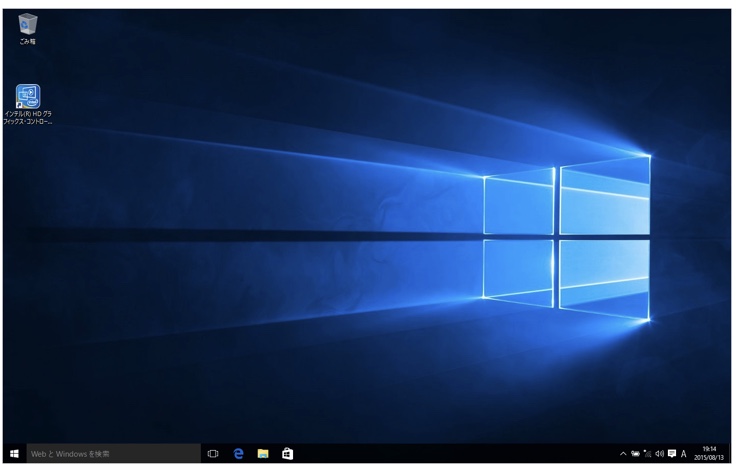The image size is (750, 474).
Task: Click the Windows logo on desktop wallpaper
Action: (566, 238)
